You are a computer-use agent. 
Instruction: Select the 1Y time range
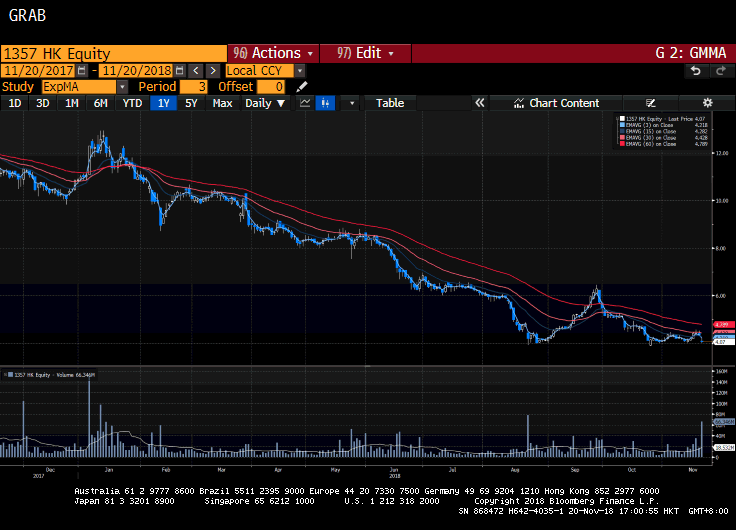163,103
